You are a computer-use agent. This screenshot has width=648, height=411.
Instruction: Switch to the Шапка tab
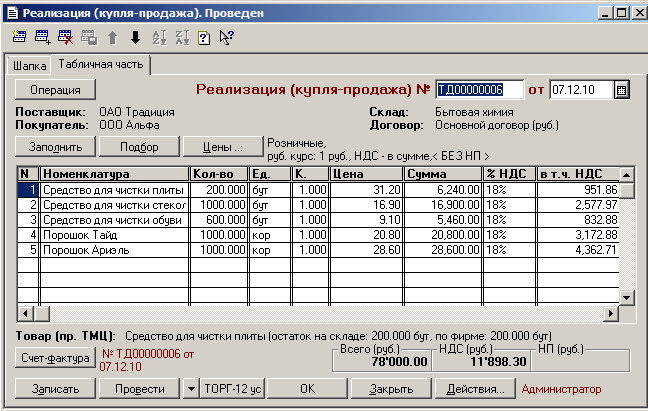[28, 66]
